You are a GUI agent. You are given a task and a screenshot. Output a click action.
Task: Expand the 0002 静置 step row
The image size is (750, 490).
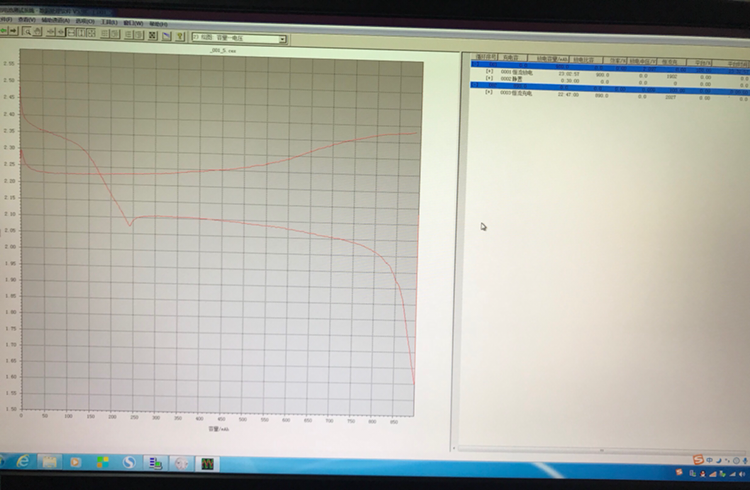pyautogui.click(x=489, y=78)
